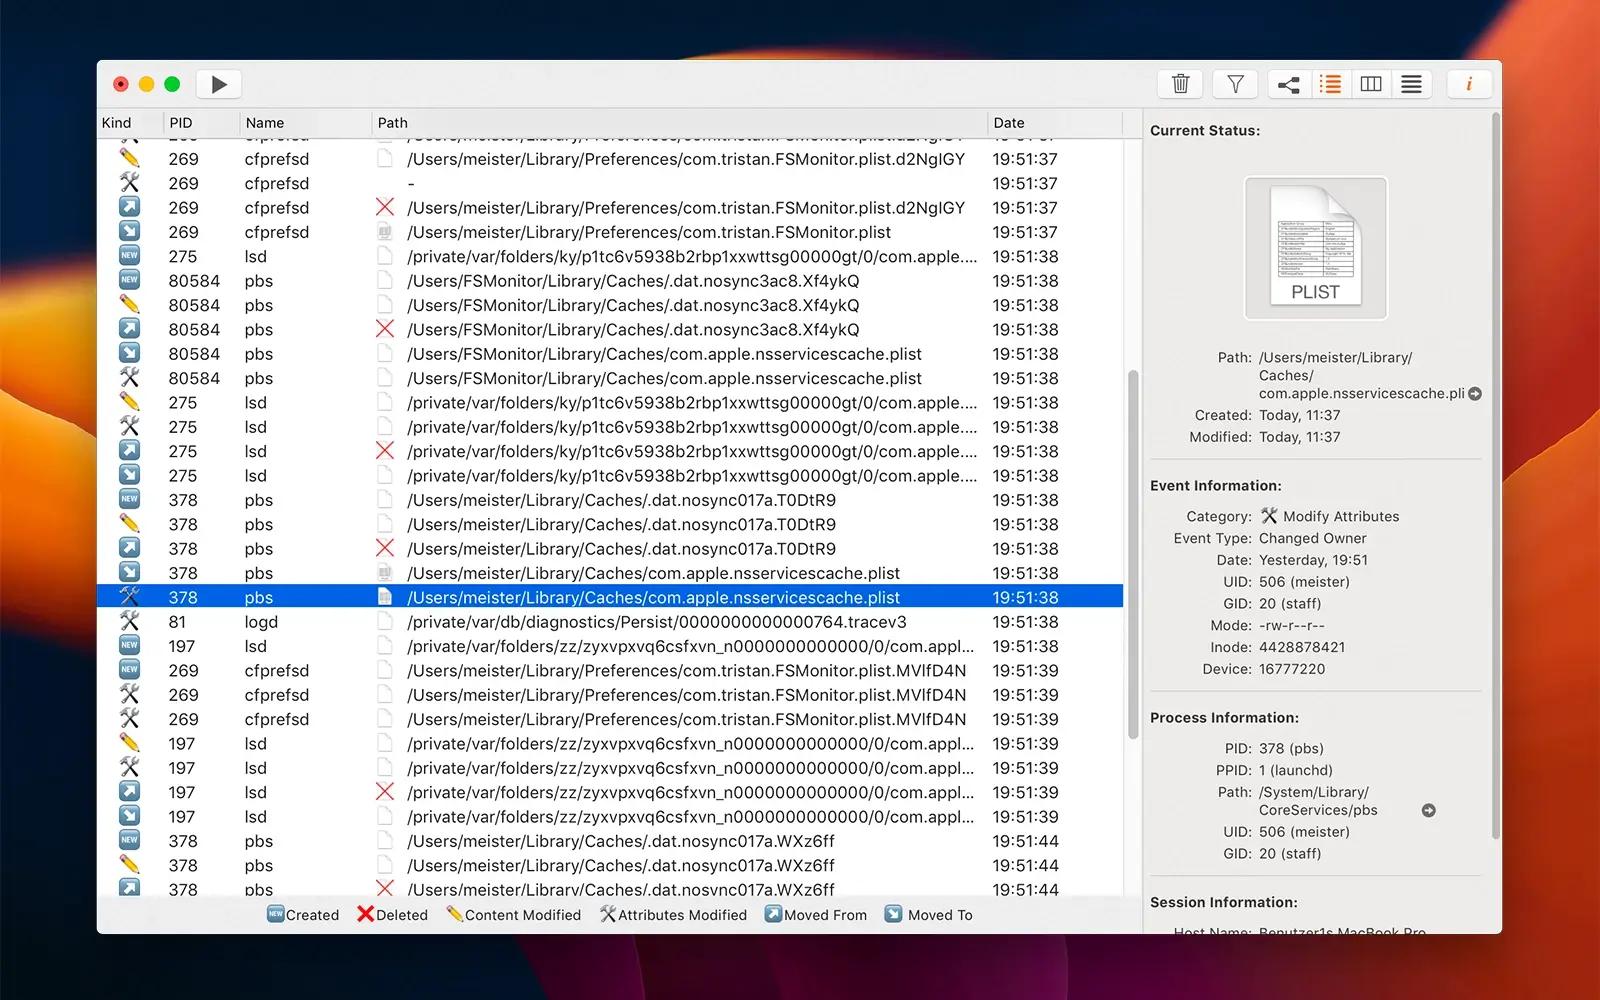Click the tools icon on logd row
Image resolution: width=1600 pixels, height=1000 pixels.
(x=129, y=621)
